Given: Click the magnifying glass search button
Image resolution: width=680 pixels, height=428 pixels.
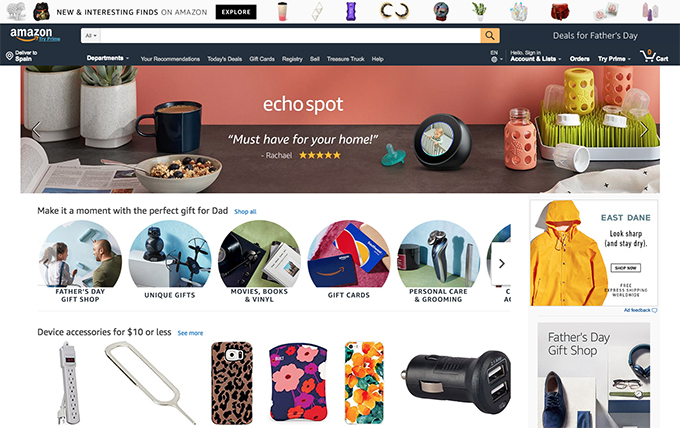Looking at the screenshot, I should tap(490, 36).
